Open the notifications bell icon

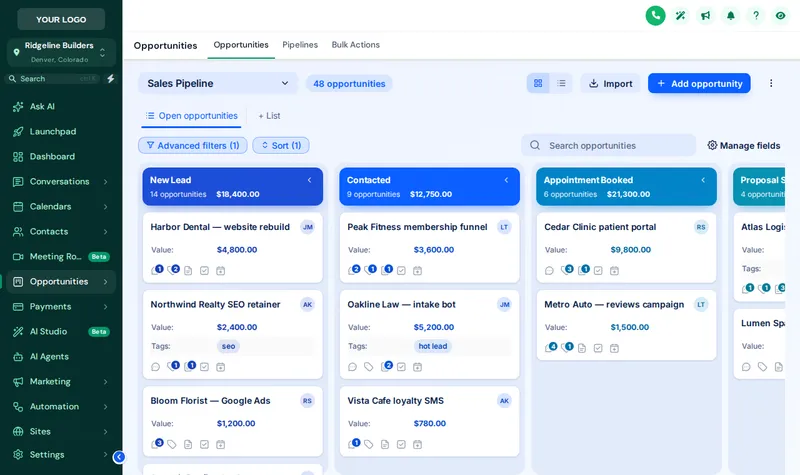[731, 16]
